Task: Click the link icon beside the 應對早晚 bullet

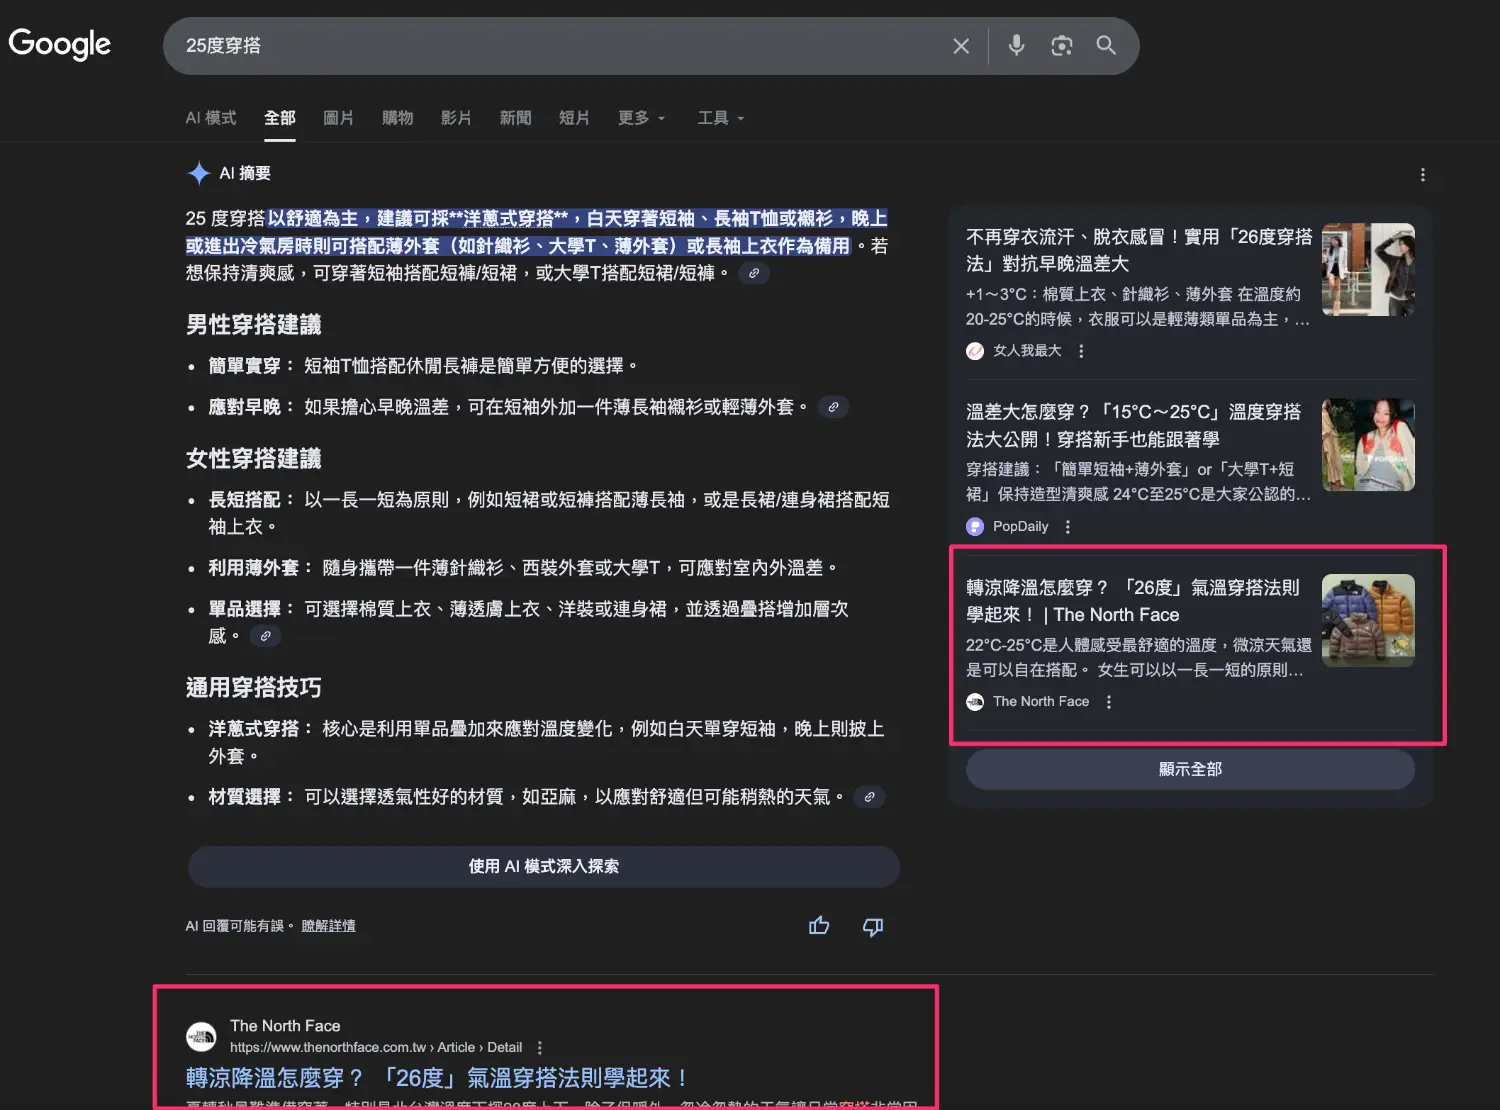Action: [x=833, y=406]
